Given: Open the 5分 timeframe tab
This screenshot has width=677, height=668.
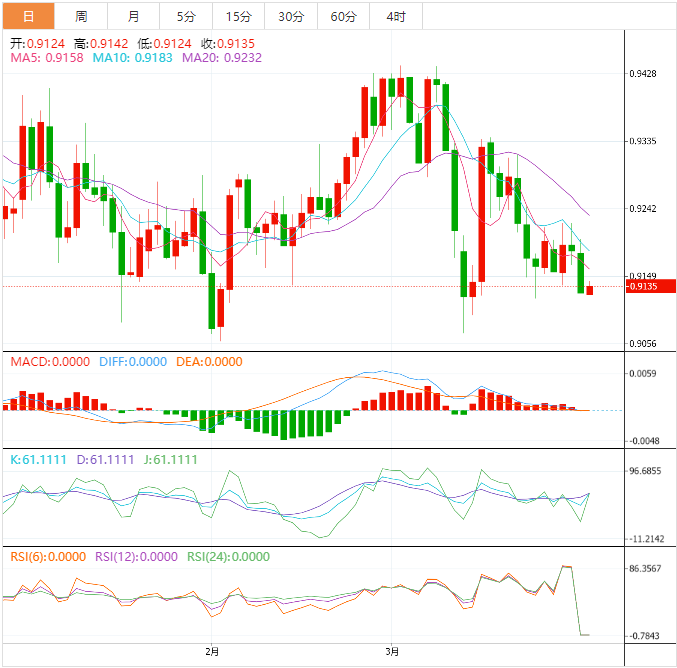Looking at the screenshot, I should coord(186,16).
